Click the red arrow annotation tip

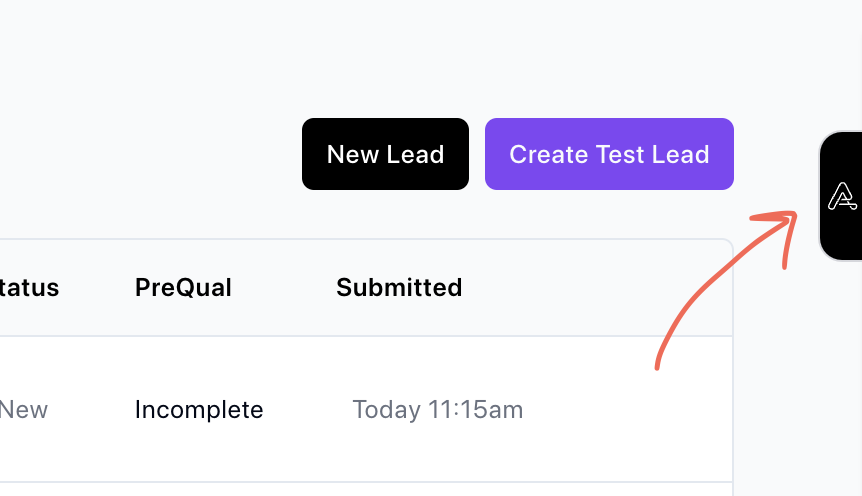(x=794, y=213)
